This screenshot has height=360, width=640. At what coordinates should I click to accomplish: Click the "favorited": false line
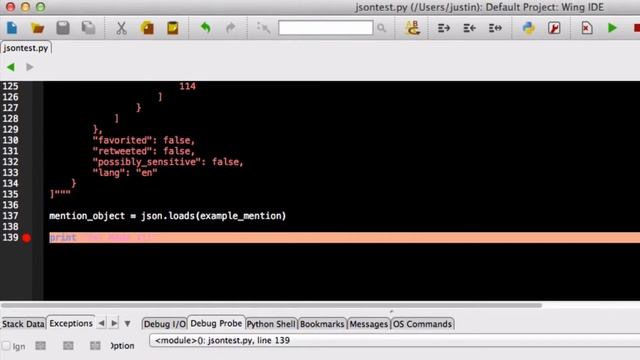[144, 140]
